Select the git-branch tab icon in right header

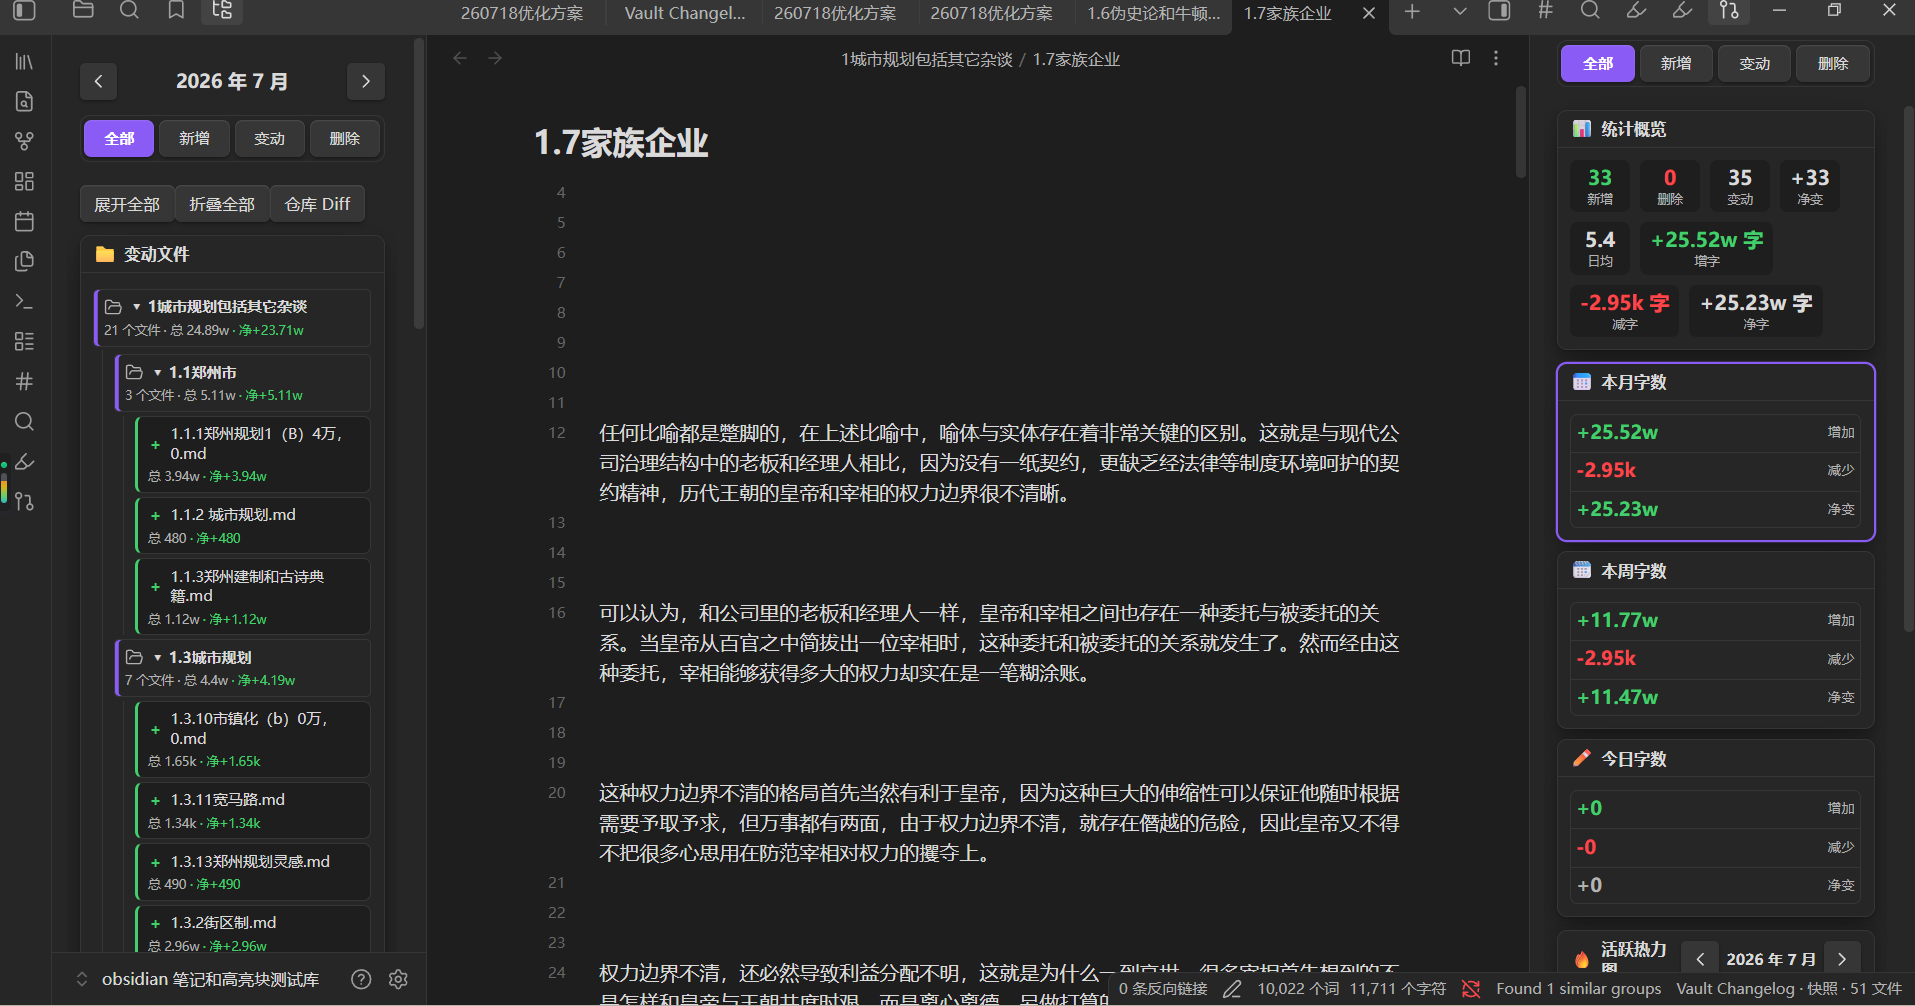(1729, 11)
